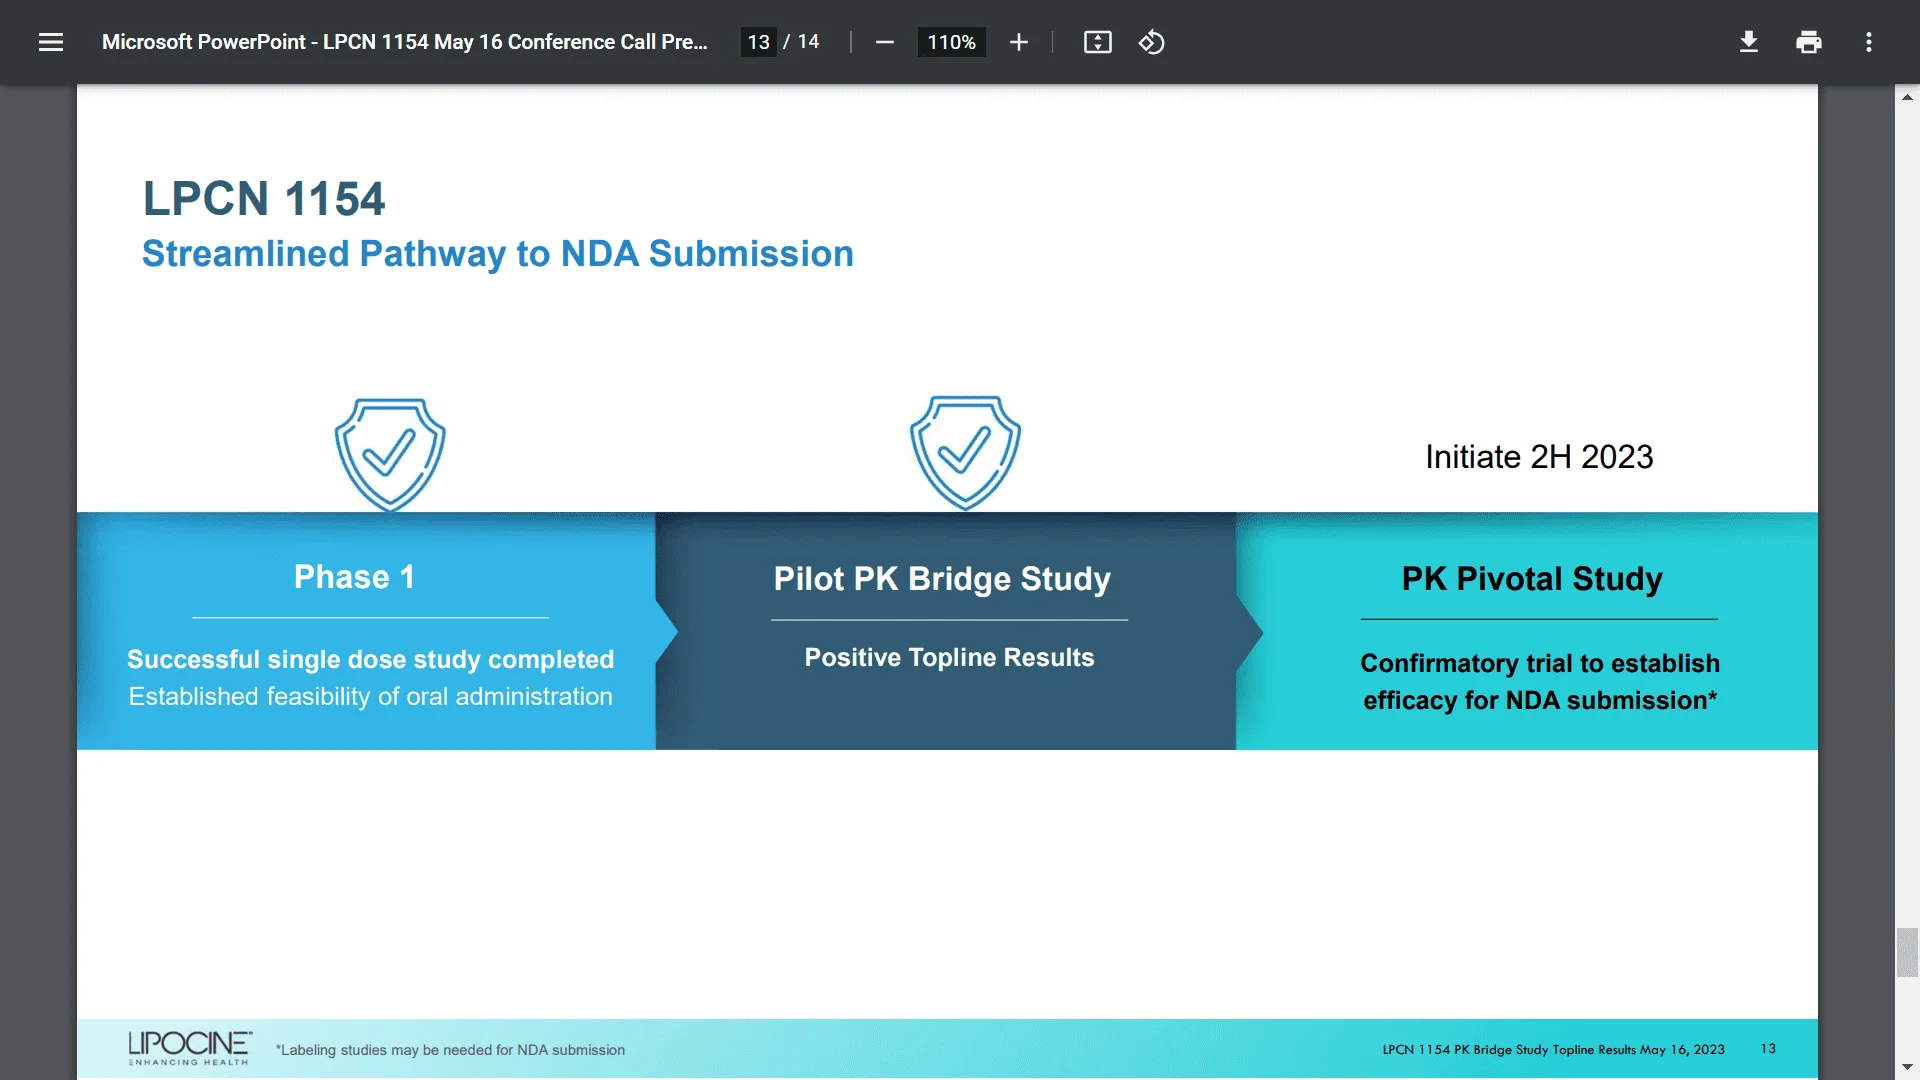Click 'efficacy for NDA submission*' line
Image resolution: width=1920 pixels, height=1080 pixels.
(1539, 700)
